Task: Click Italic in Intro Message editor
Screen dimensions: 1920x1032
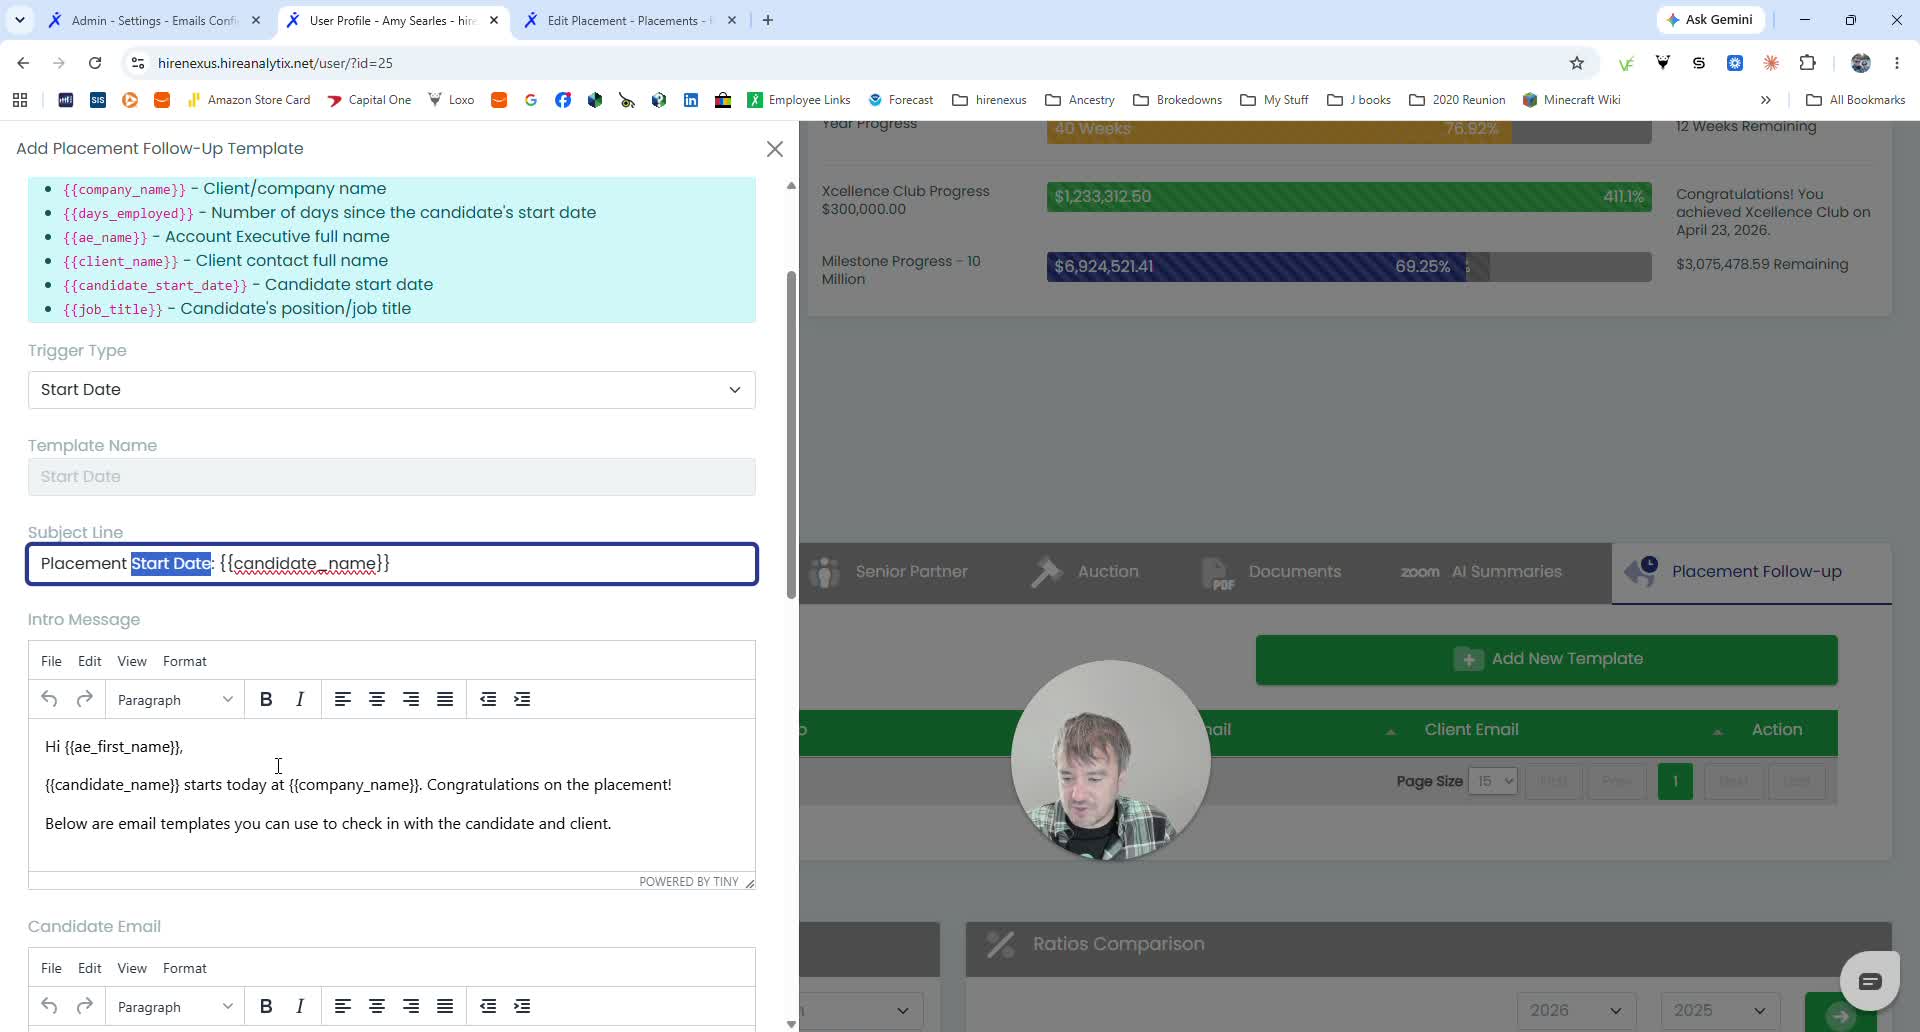Action: coord(300,699)
